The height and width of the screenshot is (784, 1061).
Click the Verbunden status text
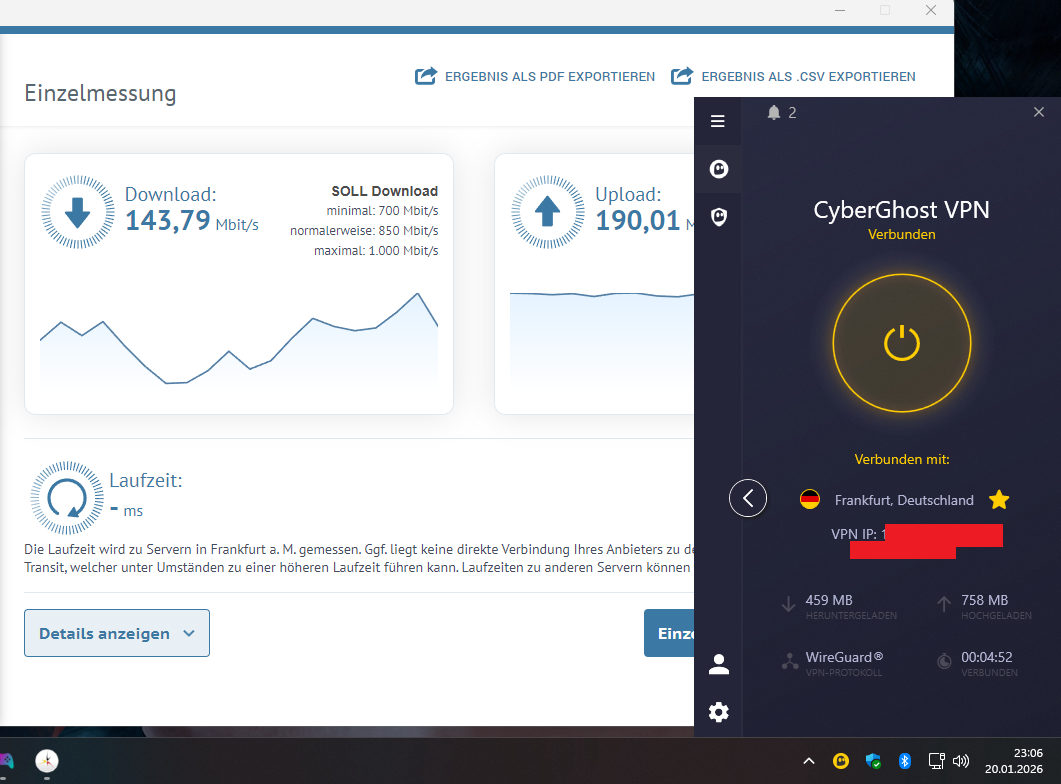click(901, 234)
